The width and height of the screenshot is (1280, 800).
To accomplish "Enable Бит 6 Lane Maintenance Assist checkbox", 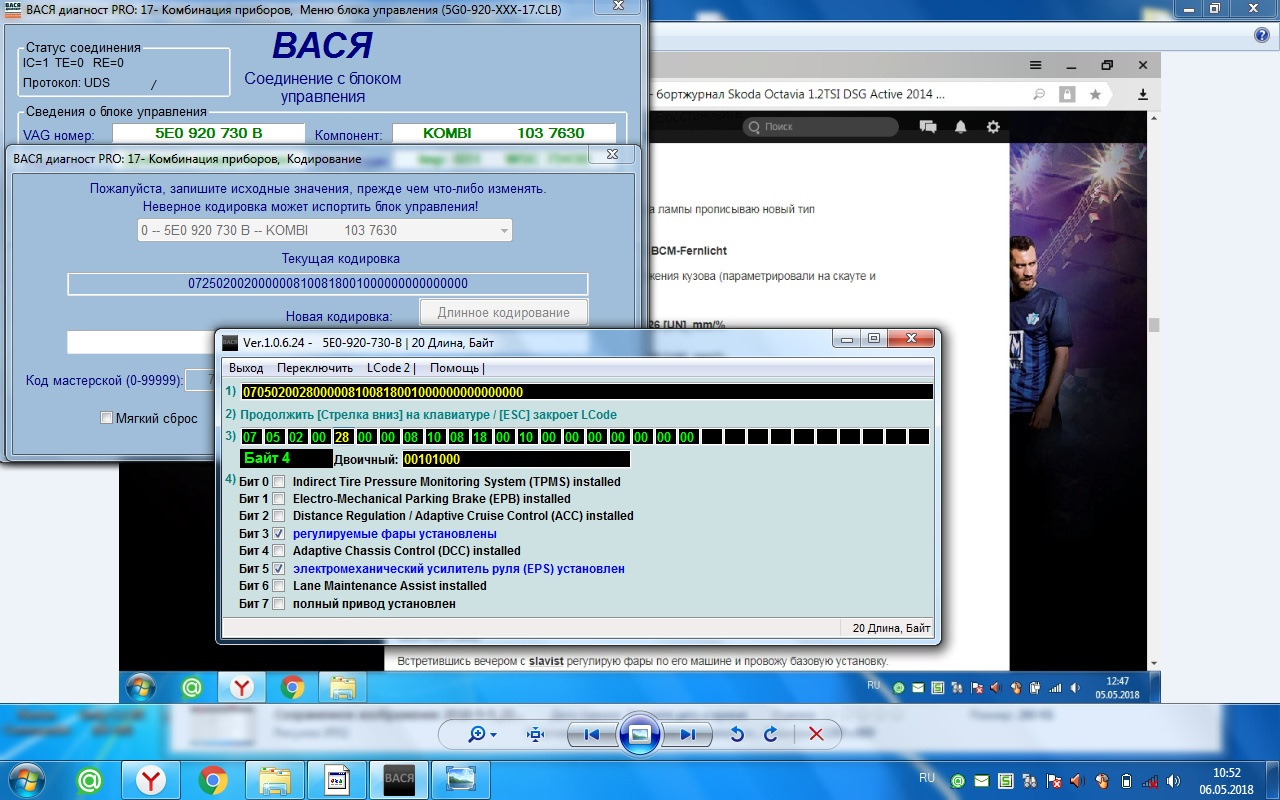I will [279, 586].
